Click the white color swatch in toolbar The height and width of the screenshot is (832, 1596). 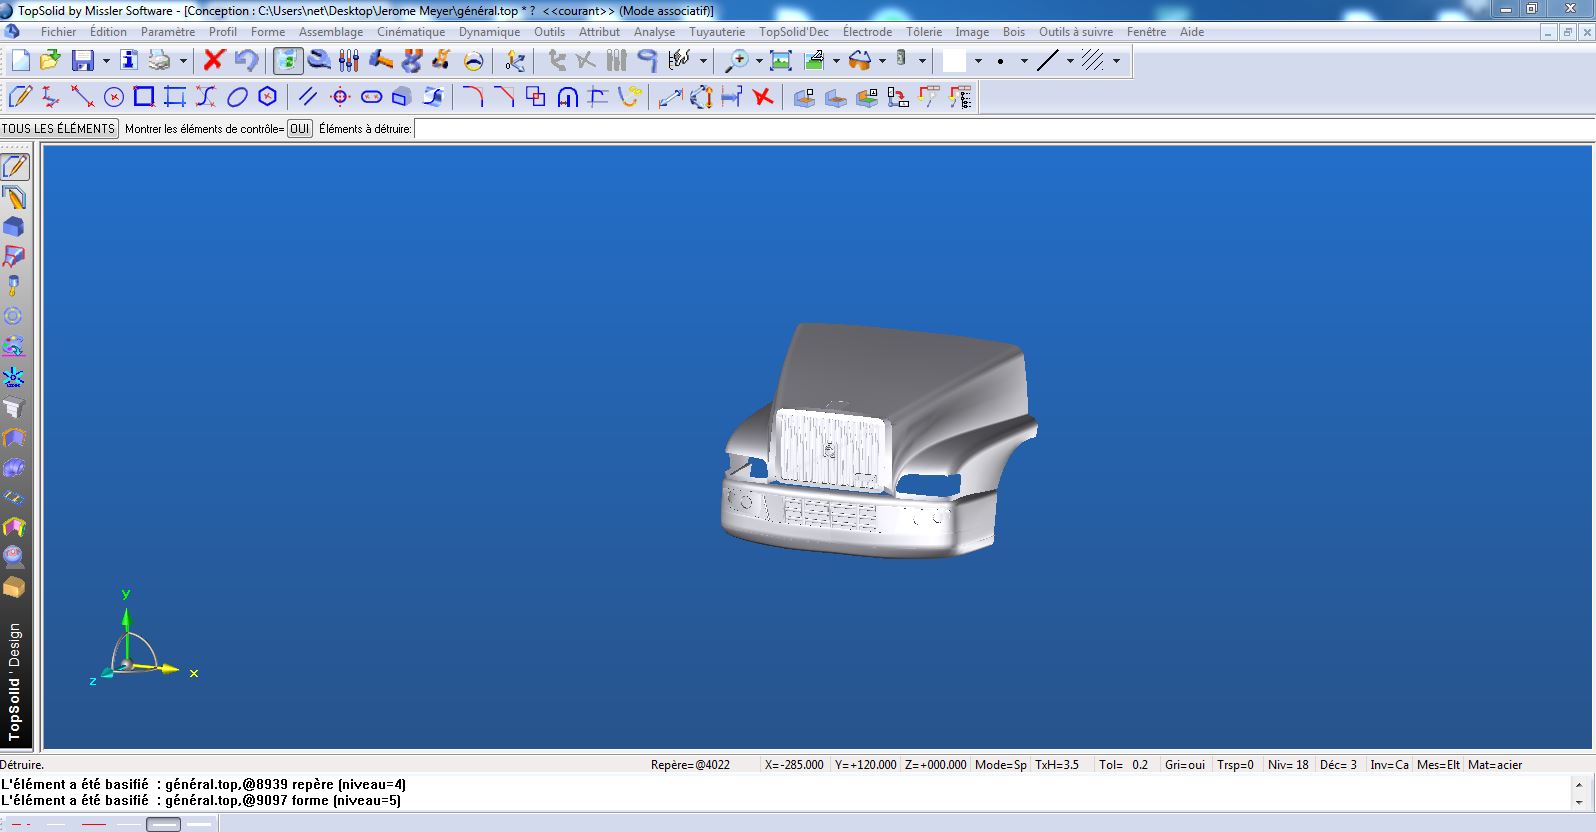pos(955,61)
